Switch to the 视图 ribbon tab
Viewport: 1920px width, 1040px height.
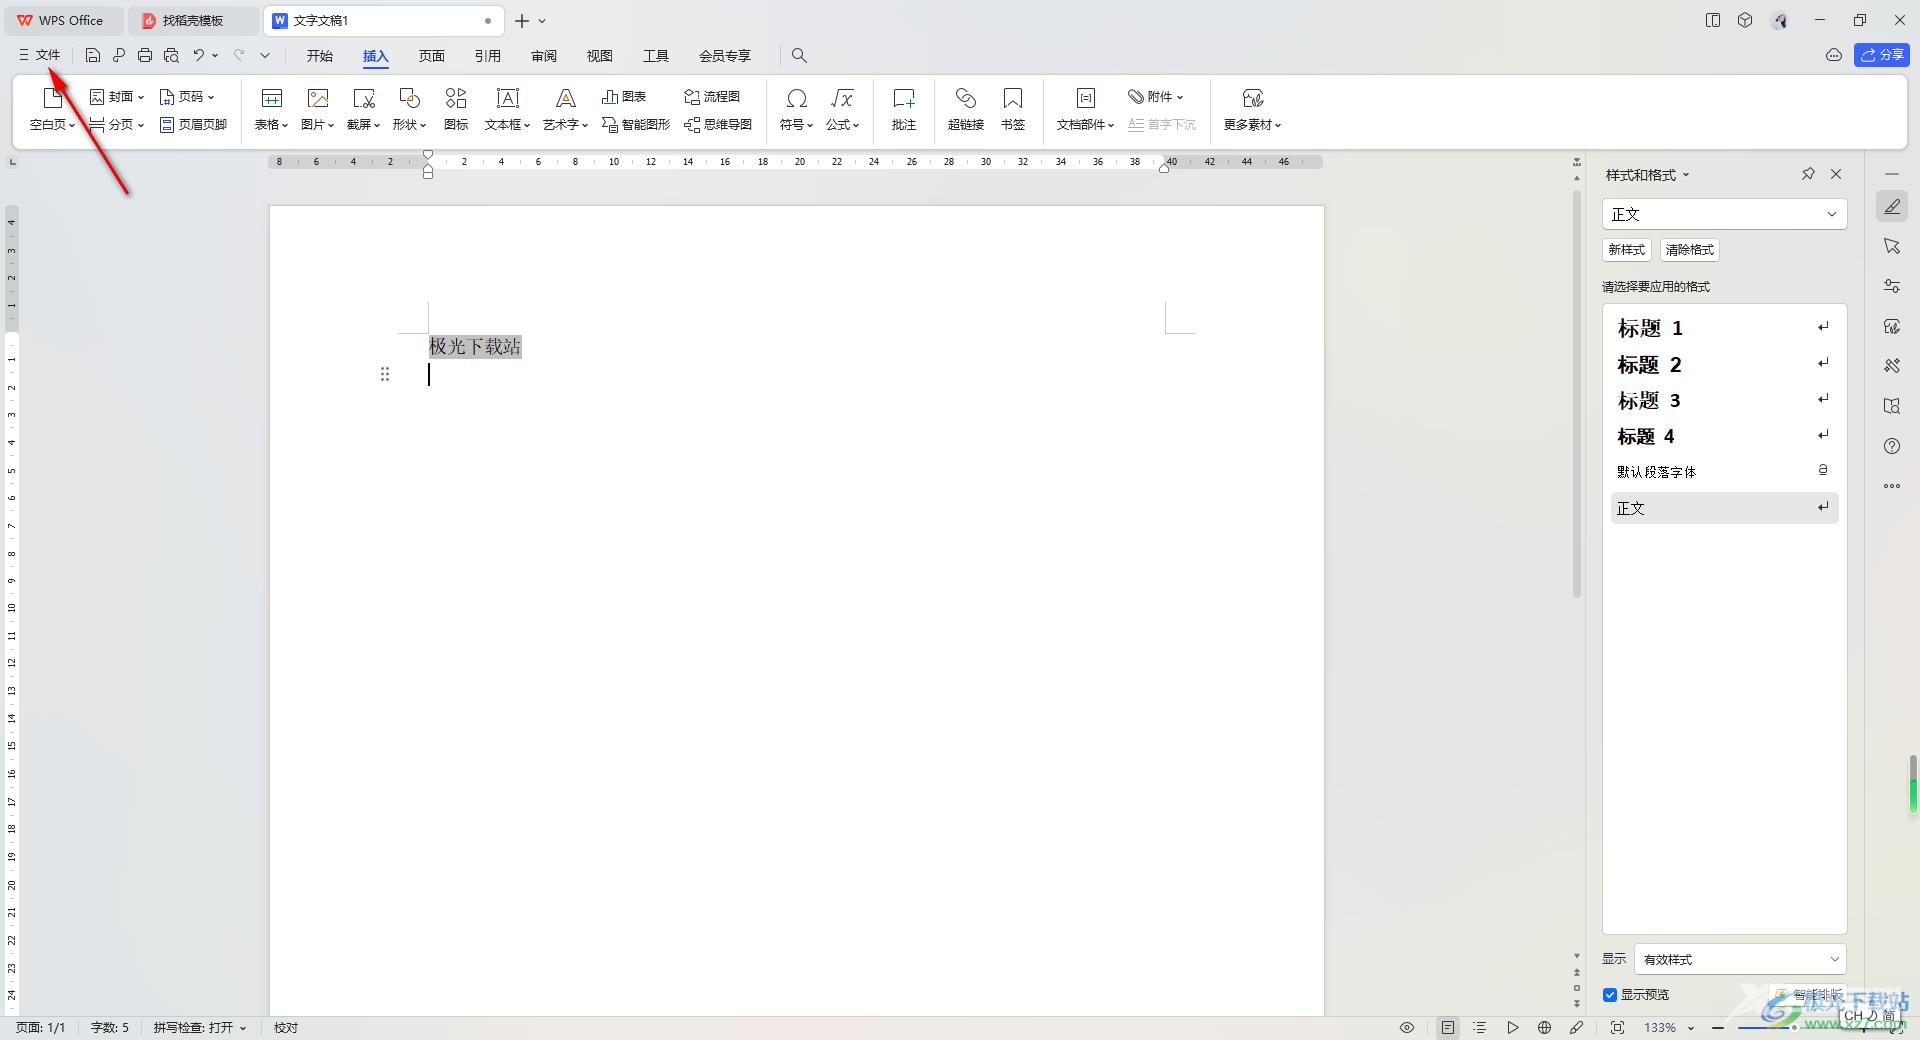click(600, 56)
